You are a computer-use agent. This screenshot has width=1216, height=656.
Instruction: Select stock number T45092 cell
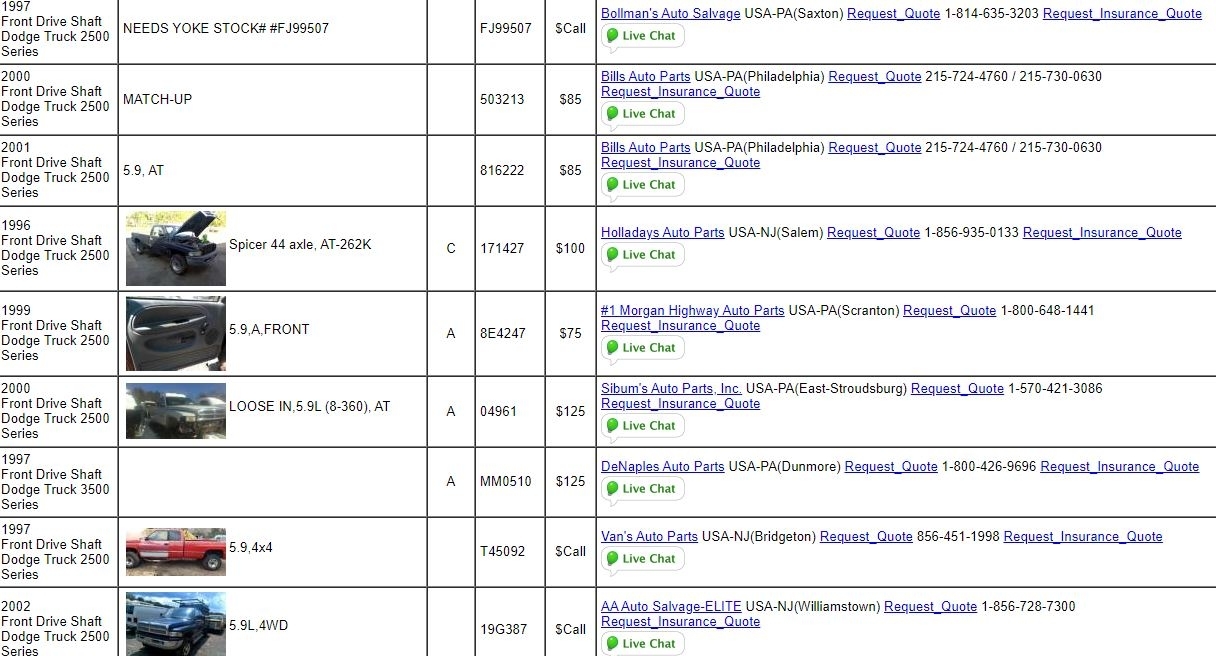(x=510, y=552)
